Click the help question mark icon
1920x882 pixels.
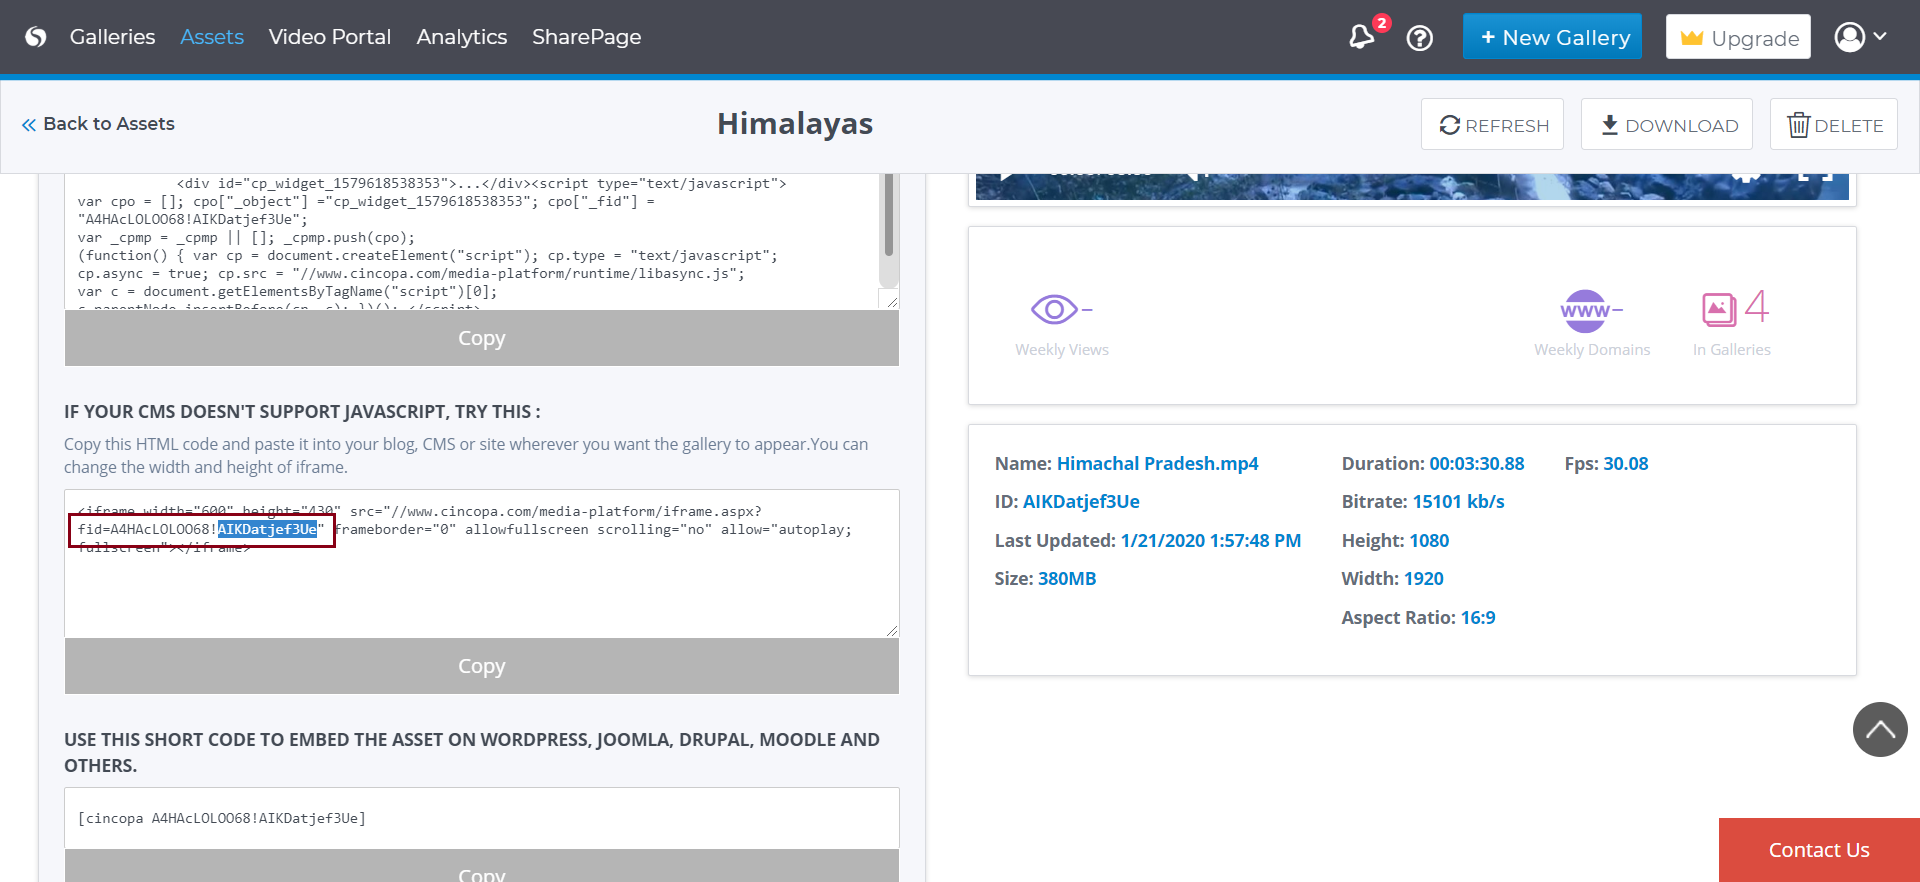[x=1419, y=38]
